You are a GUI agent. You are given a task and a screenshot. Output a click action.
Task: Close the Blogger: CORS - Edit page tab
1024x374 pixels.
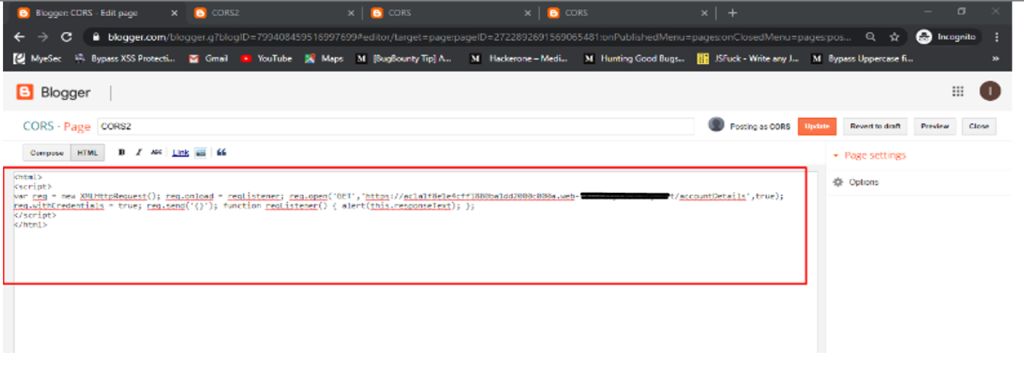click(x=174, y=13)
